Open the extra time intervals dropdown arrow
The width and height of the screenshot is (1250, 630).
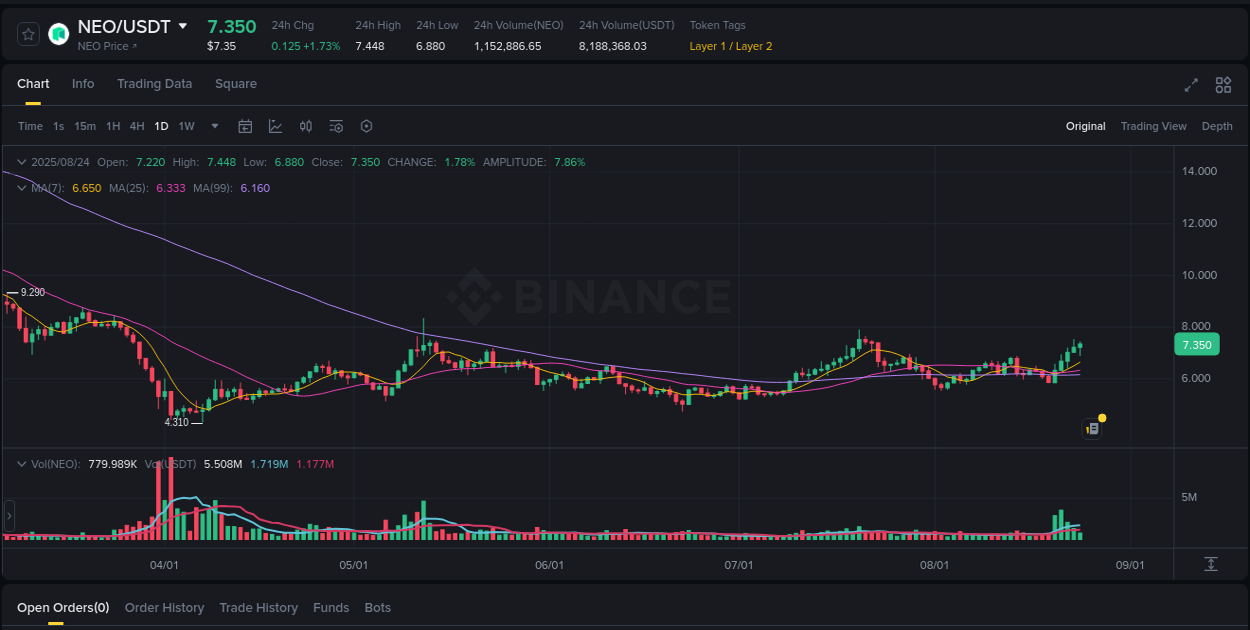point(214,126)
